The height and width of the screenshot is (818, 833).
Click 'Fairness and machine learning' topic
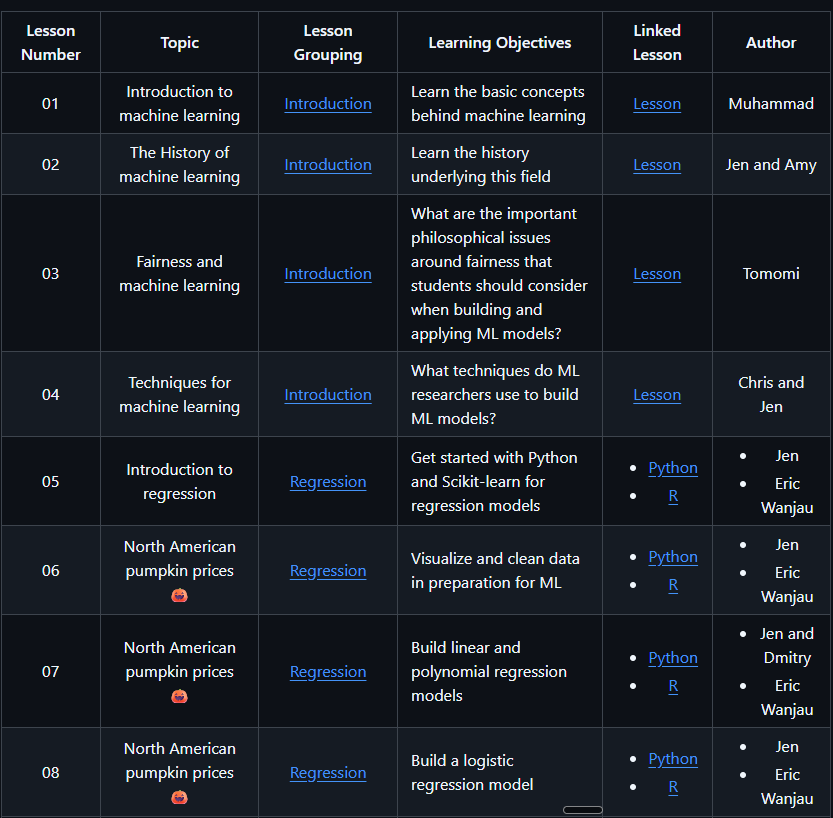(180, 274)
